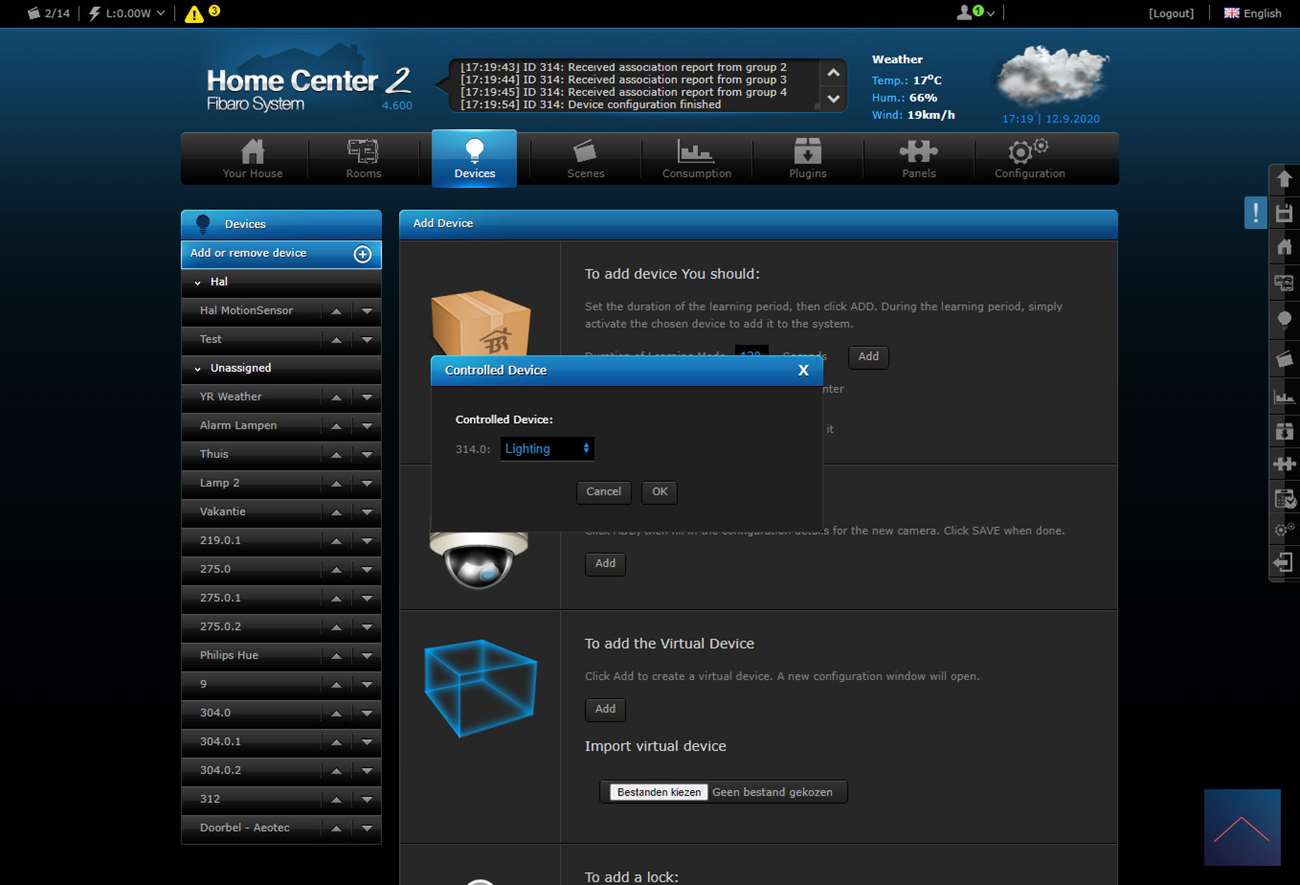Click the Logout link
Viewport: 1300px width, 885px height.
pos(1171,13)
